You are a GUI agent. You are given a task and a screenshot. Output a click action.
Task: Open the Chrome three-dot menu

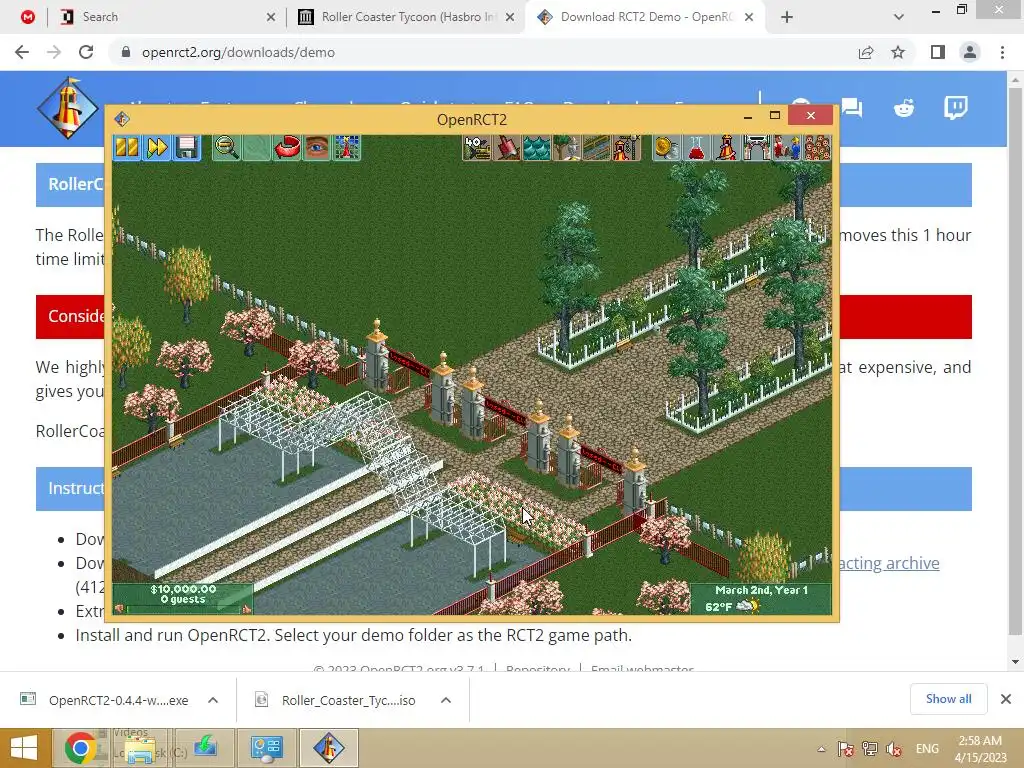(x=1002, y=52)
